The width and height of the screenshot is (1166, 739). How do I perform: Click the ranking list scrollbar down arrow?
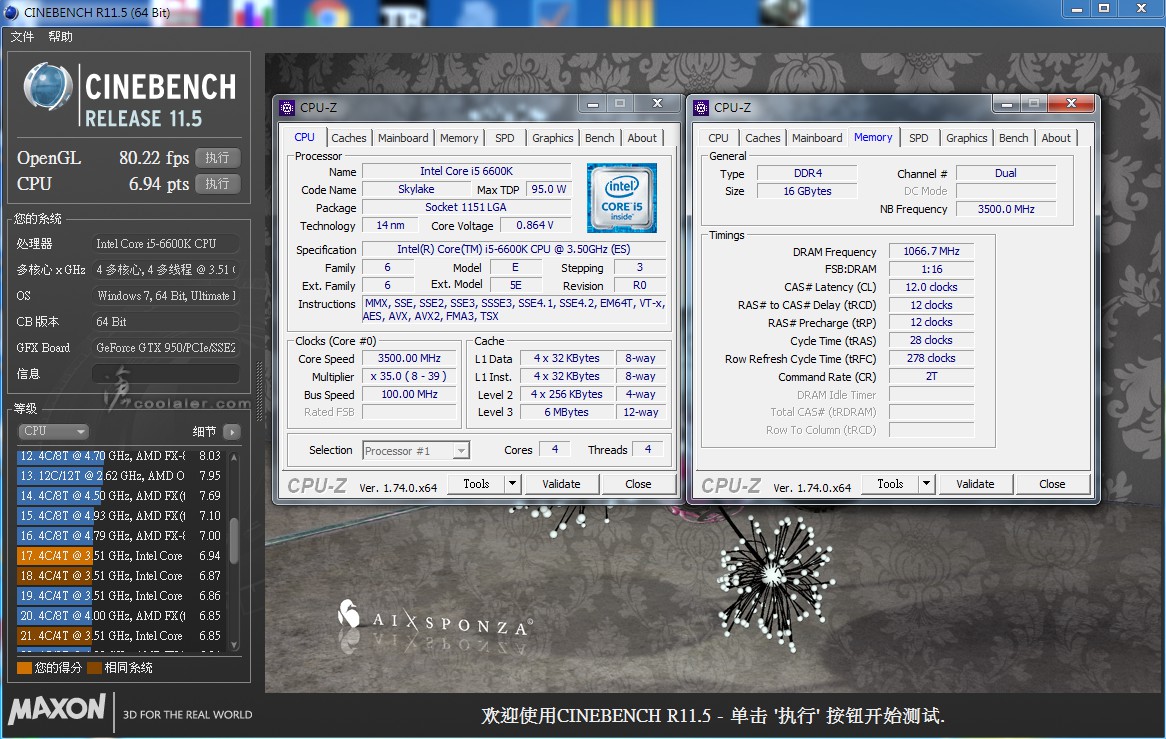[234, 645]
